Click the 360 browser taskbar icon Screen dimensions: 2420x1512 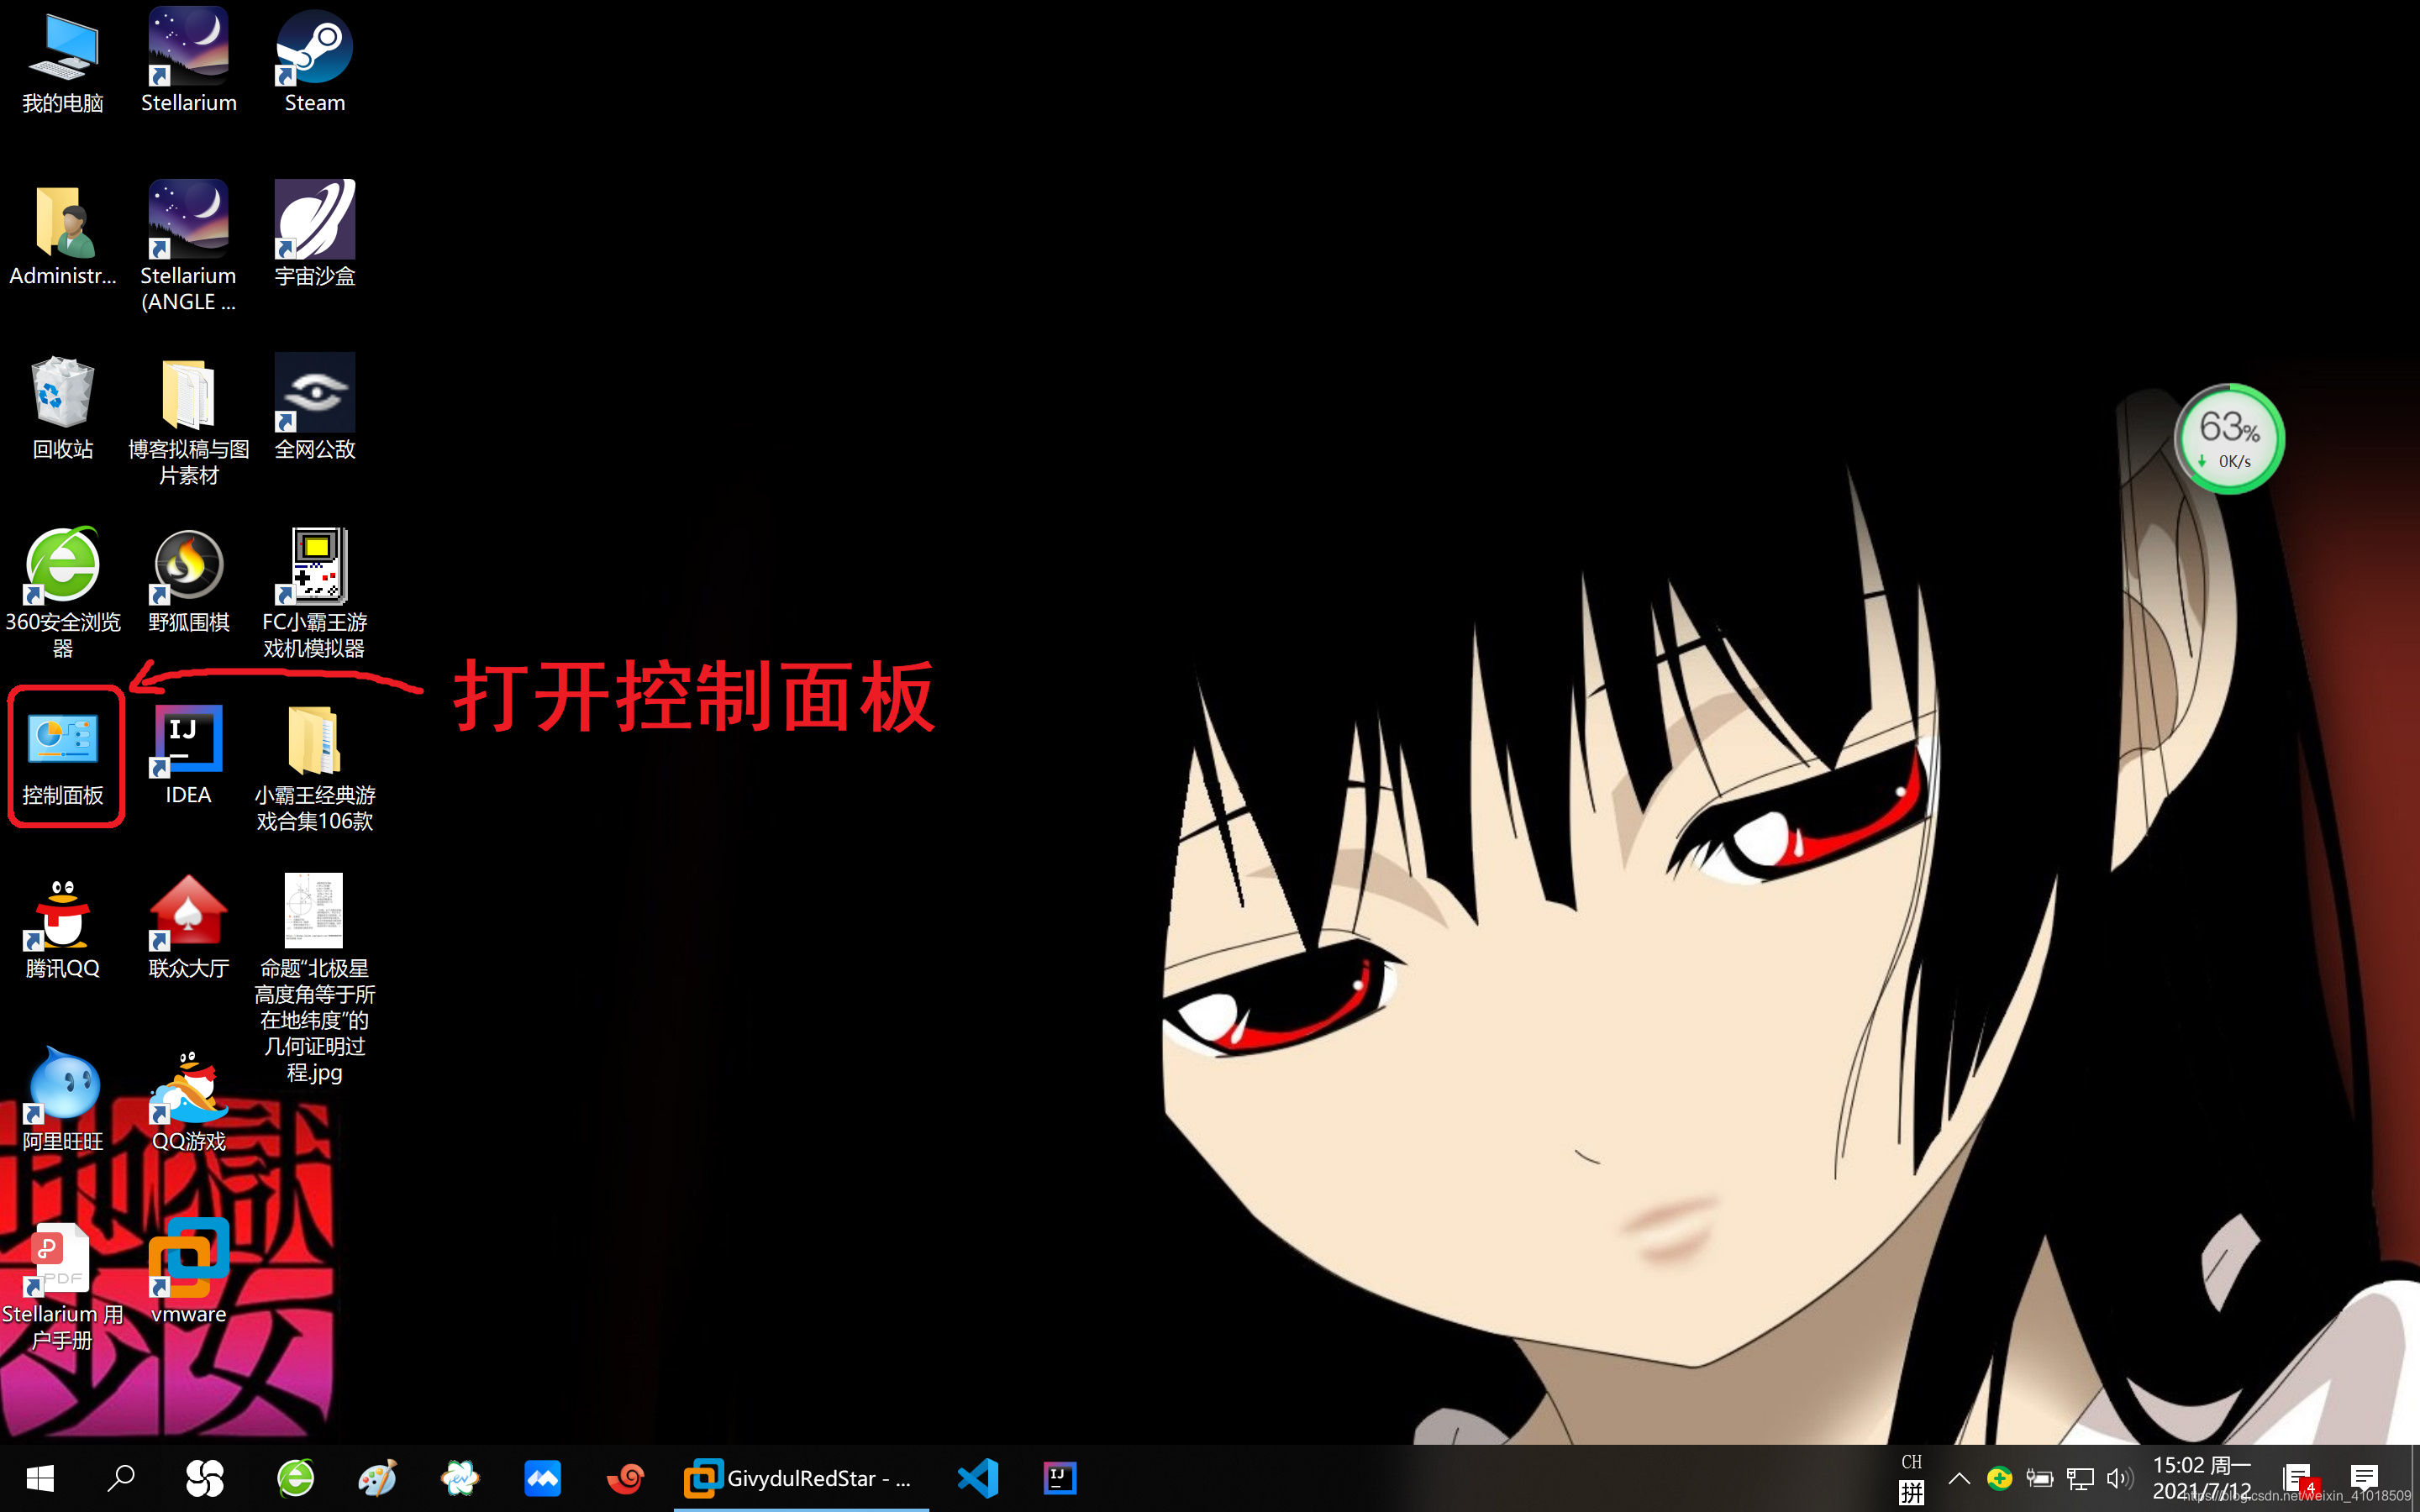tap(295, 1477)
